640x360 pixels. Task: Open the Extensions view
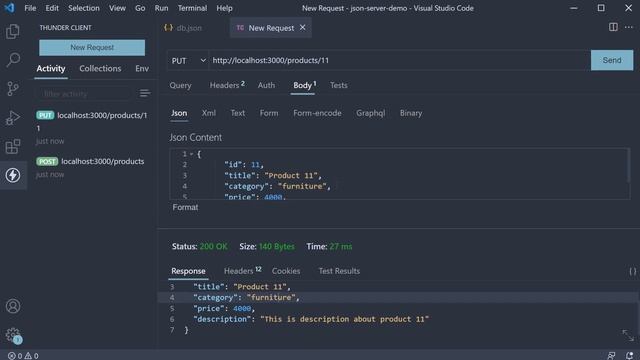pos(13,147)
